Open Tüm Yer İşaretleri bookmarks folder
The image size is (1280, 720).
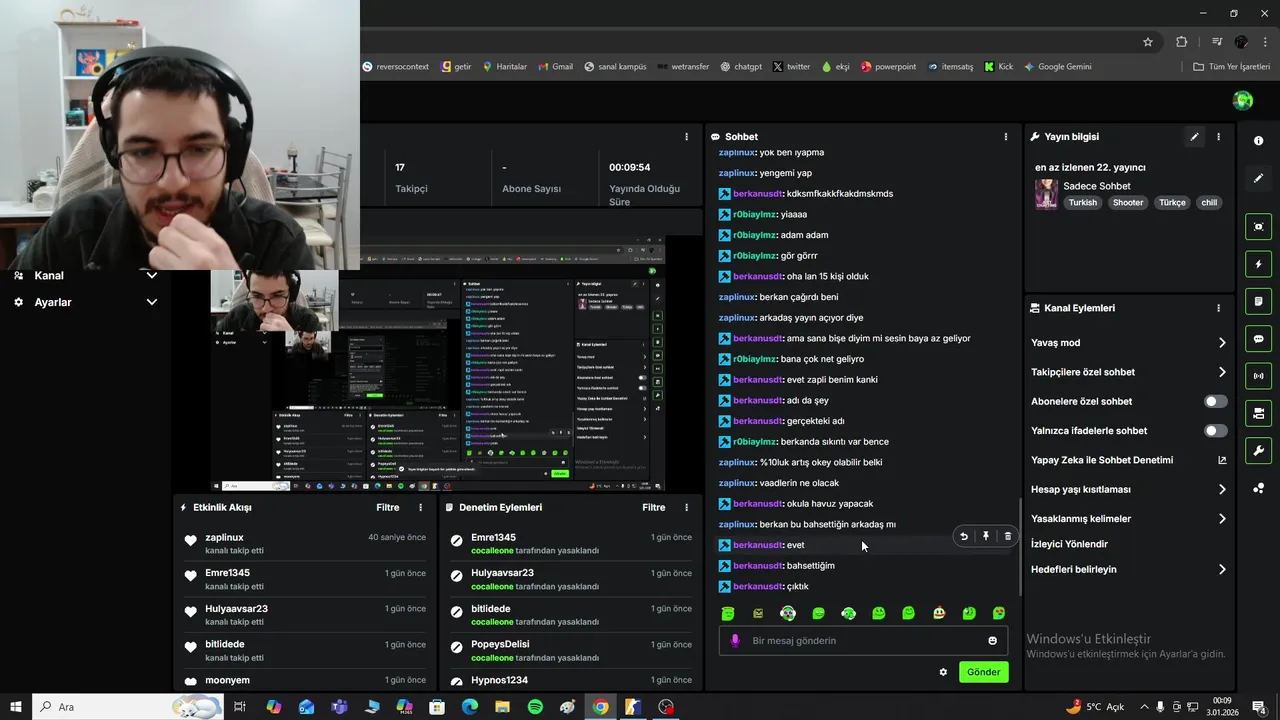(x=1232, y=67)
